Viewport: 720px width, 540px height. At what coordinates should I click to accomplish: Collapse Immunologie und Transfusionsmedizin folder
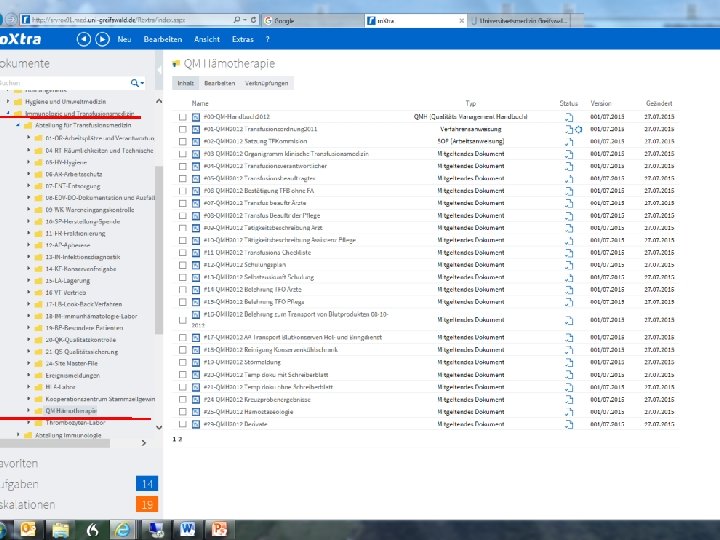[x=8, y=113]
